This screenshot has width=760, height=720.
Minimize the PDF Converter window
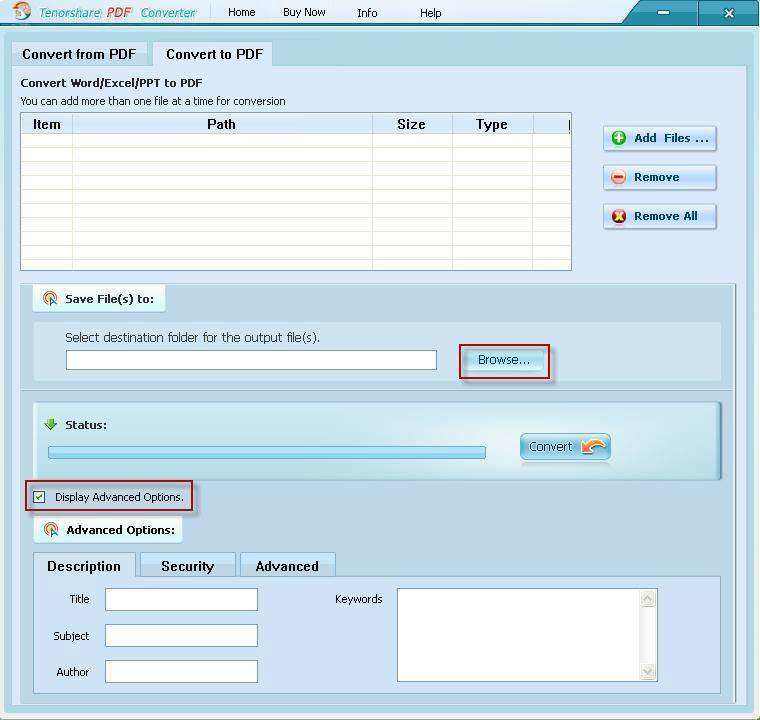pyautogui.click(x=663, y=13)
